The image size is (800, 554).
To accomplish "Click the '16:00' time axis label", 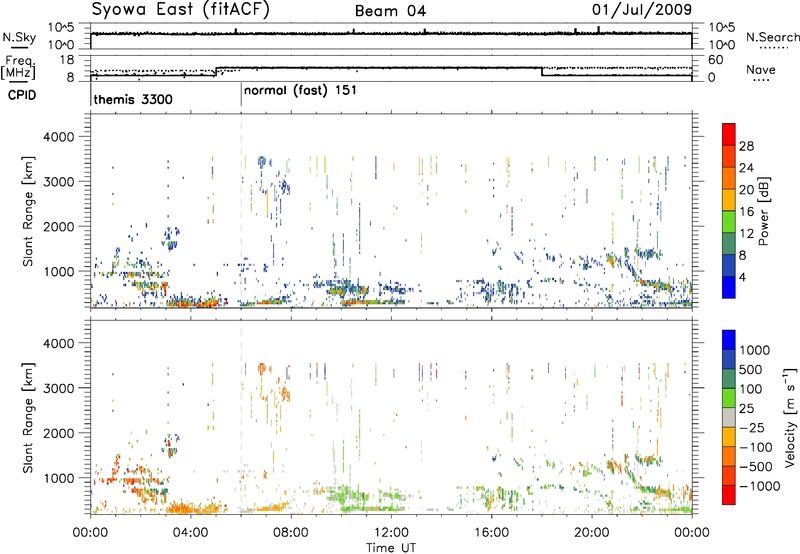I will (x=491, y=533).
